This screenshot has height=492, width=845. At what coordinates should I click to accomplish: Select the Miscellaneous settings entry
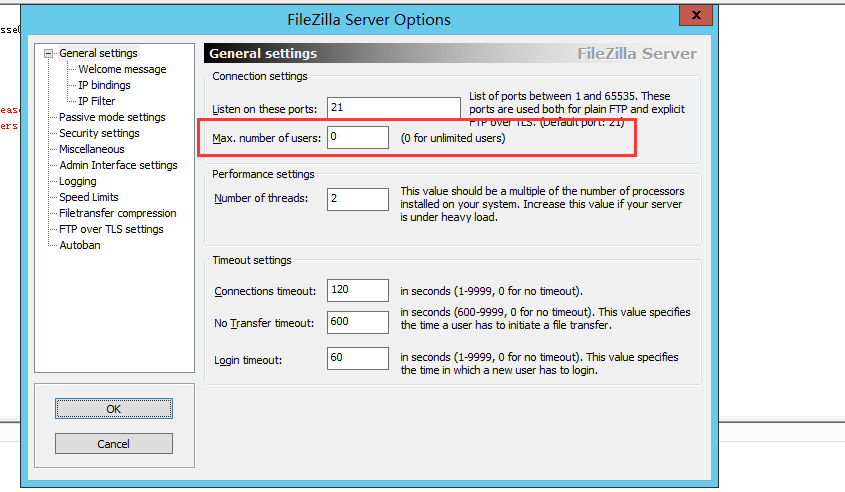pyautogui.click(x=92, y=149)
